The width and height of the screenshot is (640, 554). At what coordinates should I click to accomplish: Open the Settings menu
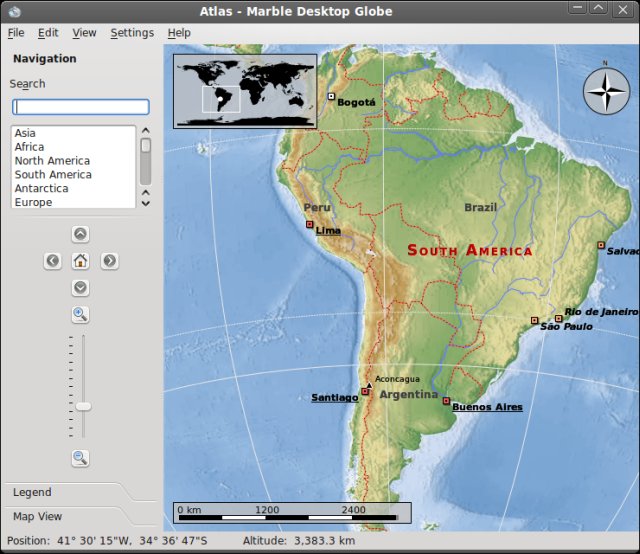(x=132, y=33)
